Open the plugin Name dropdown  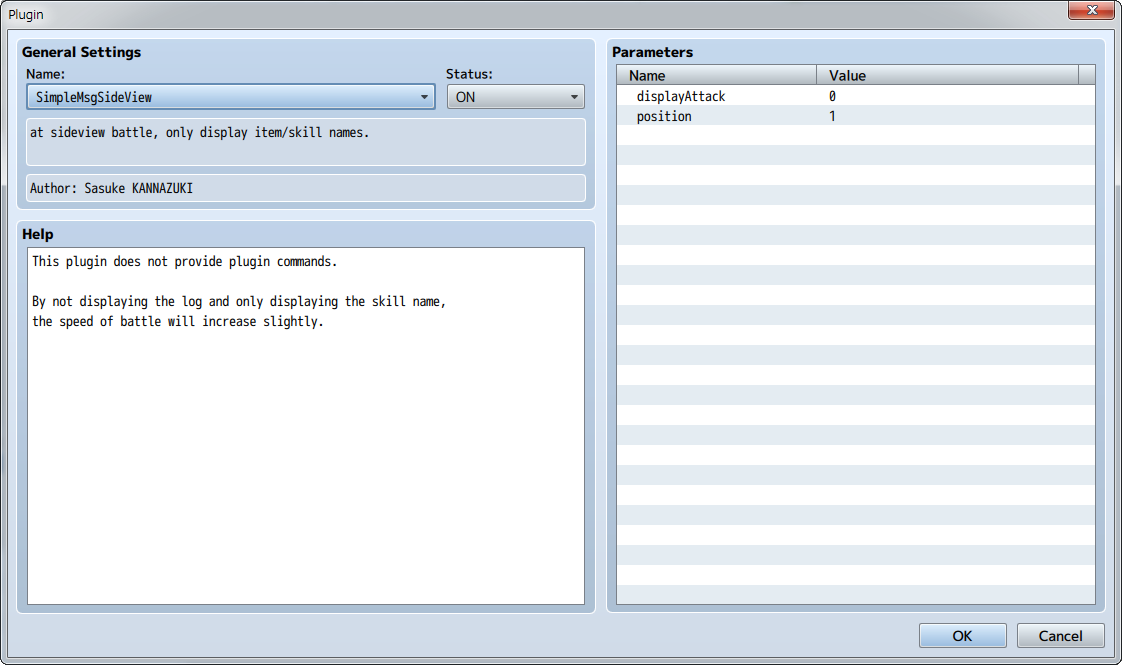230,97
